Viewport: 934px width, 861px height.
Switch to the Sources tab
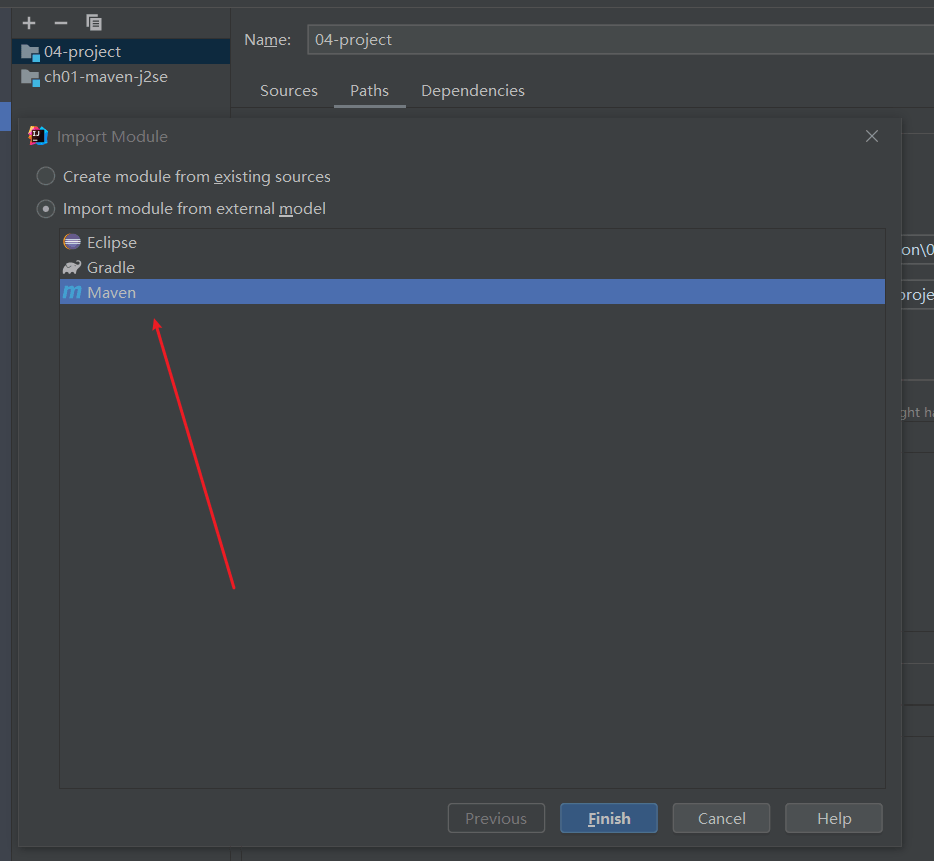(289, 91)
